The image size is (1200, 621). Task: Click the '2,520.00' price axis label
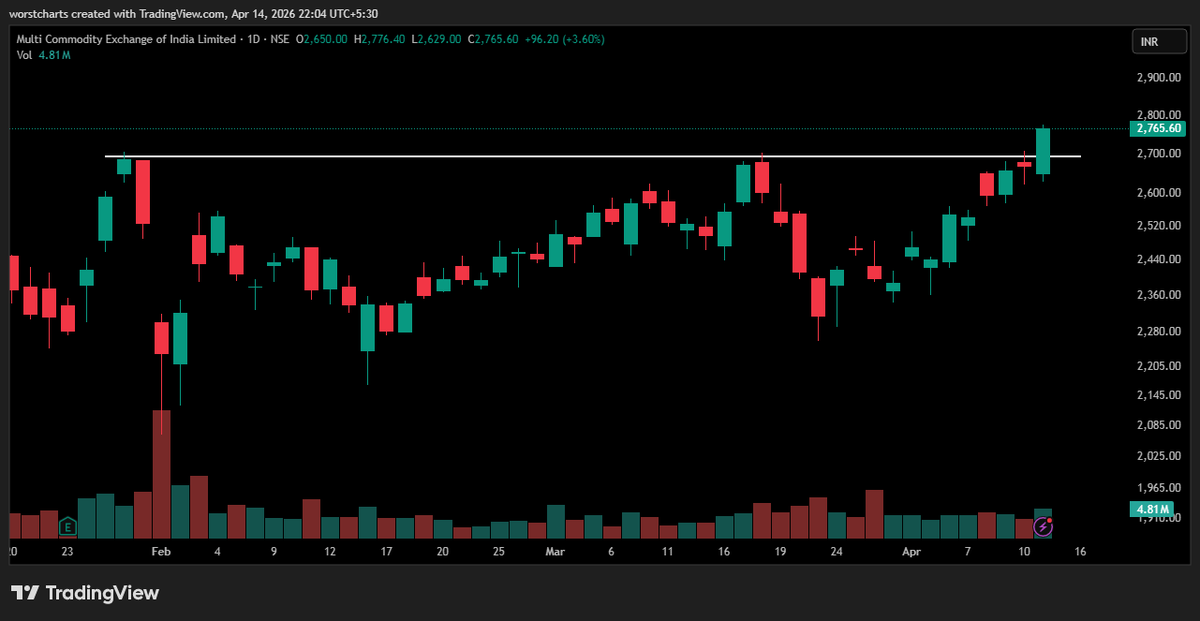(x=1159, y=226)
